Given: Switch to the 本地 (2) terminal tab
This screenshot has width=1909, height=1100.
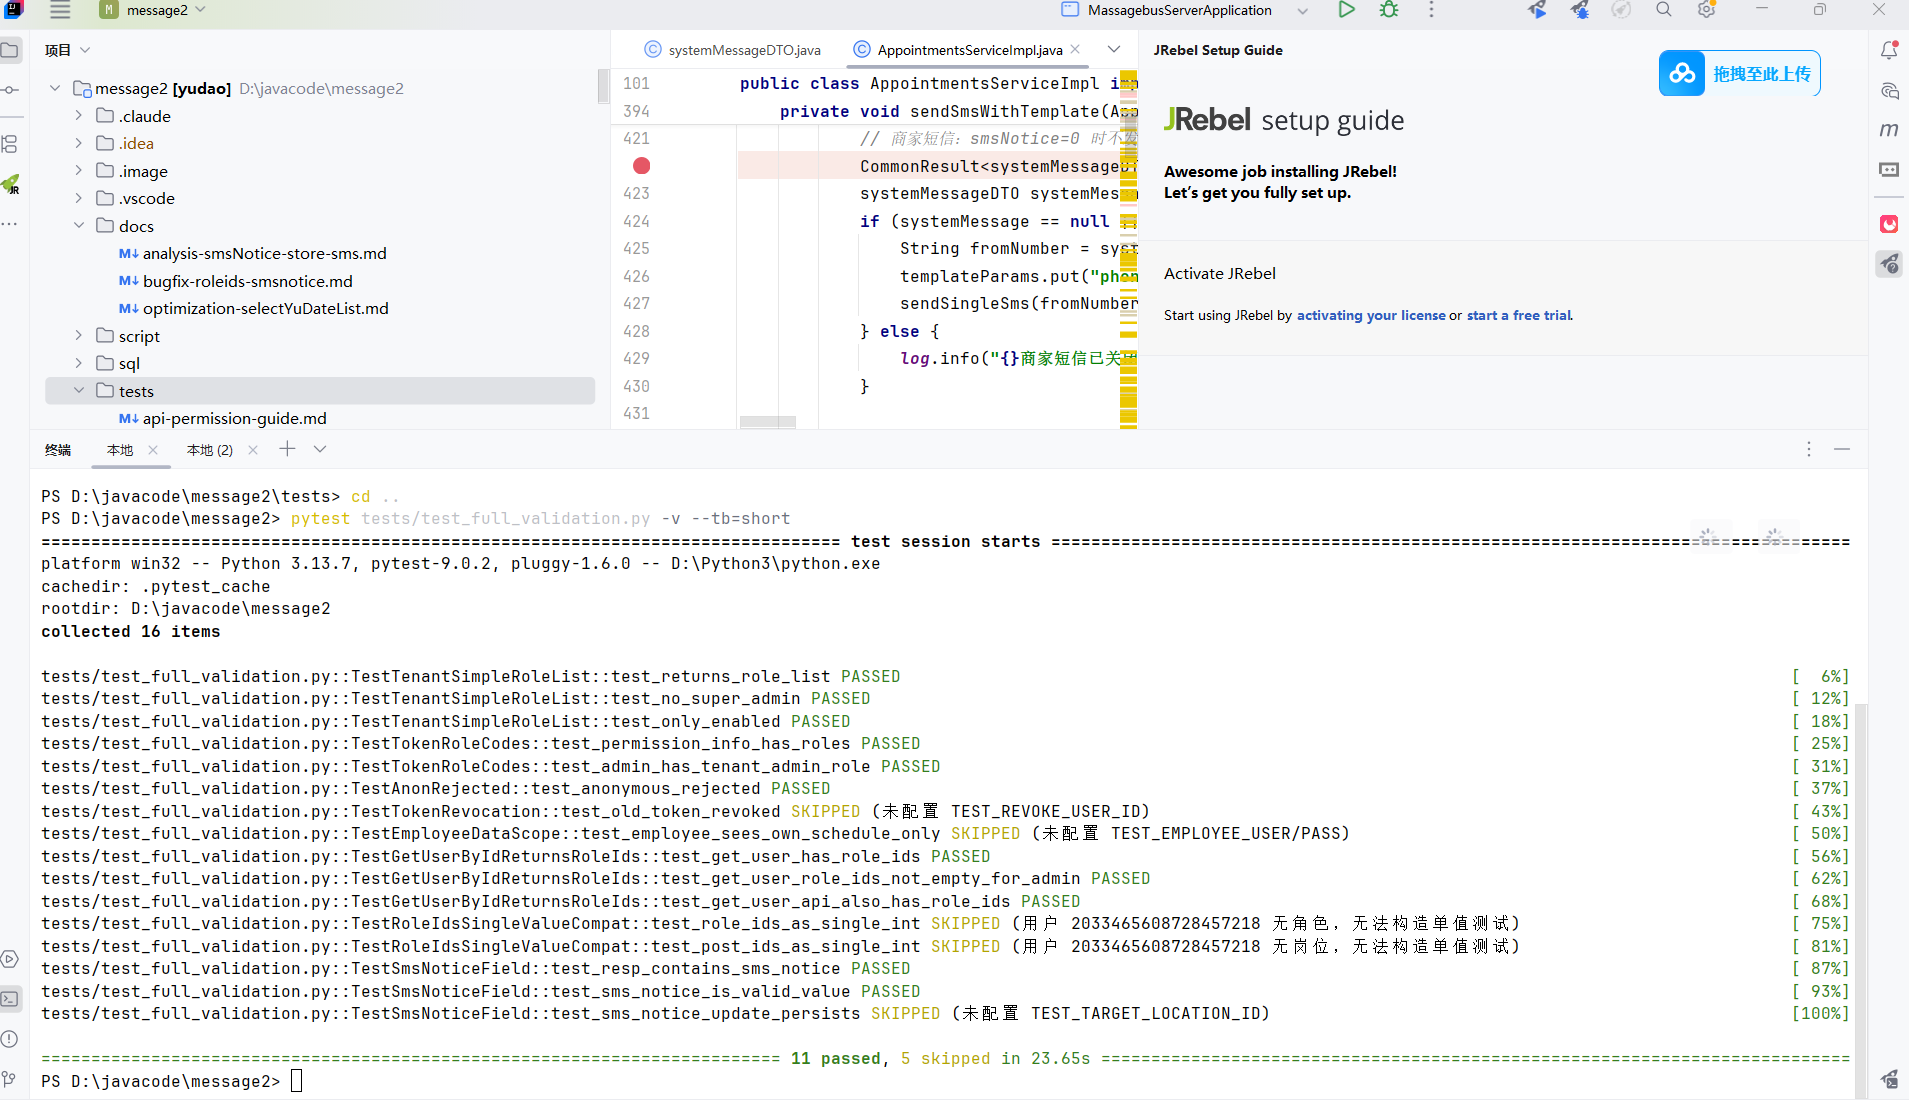Looking at the screenshot, I should 210,450.
